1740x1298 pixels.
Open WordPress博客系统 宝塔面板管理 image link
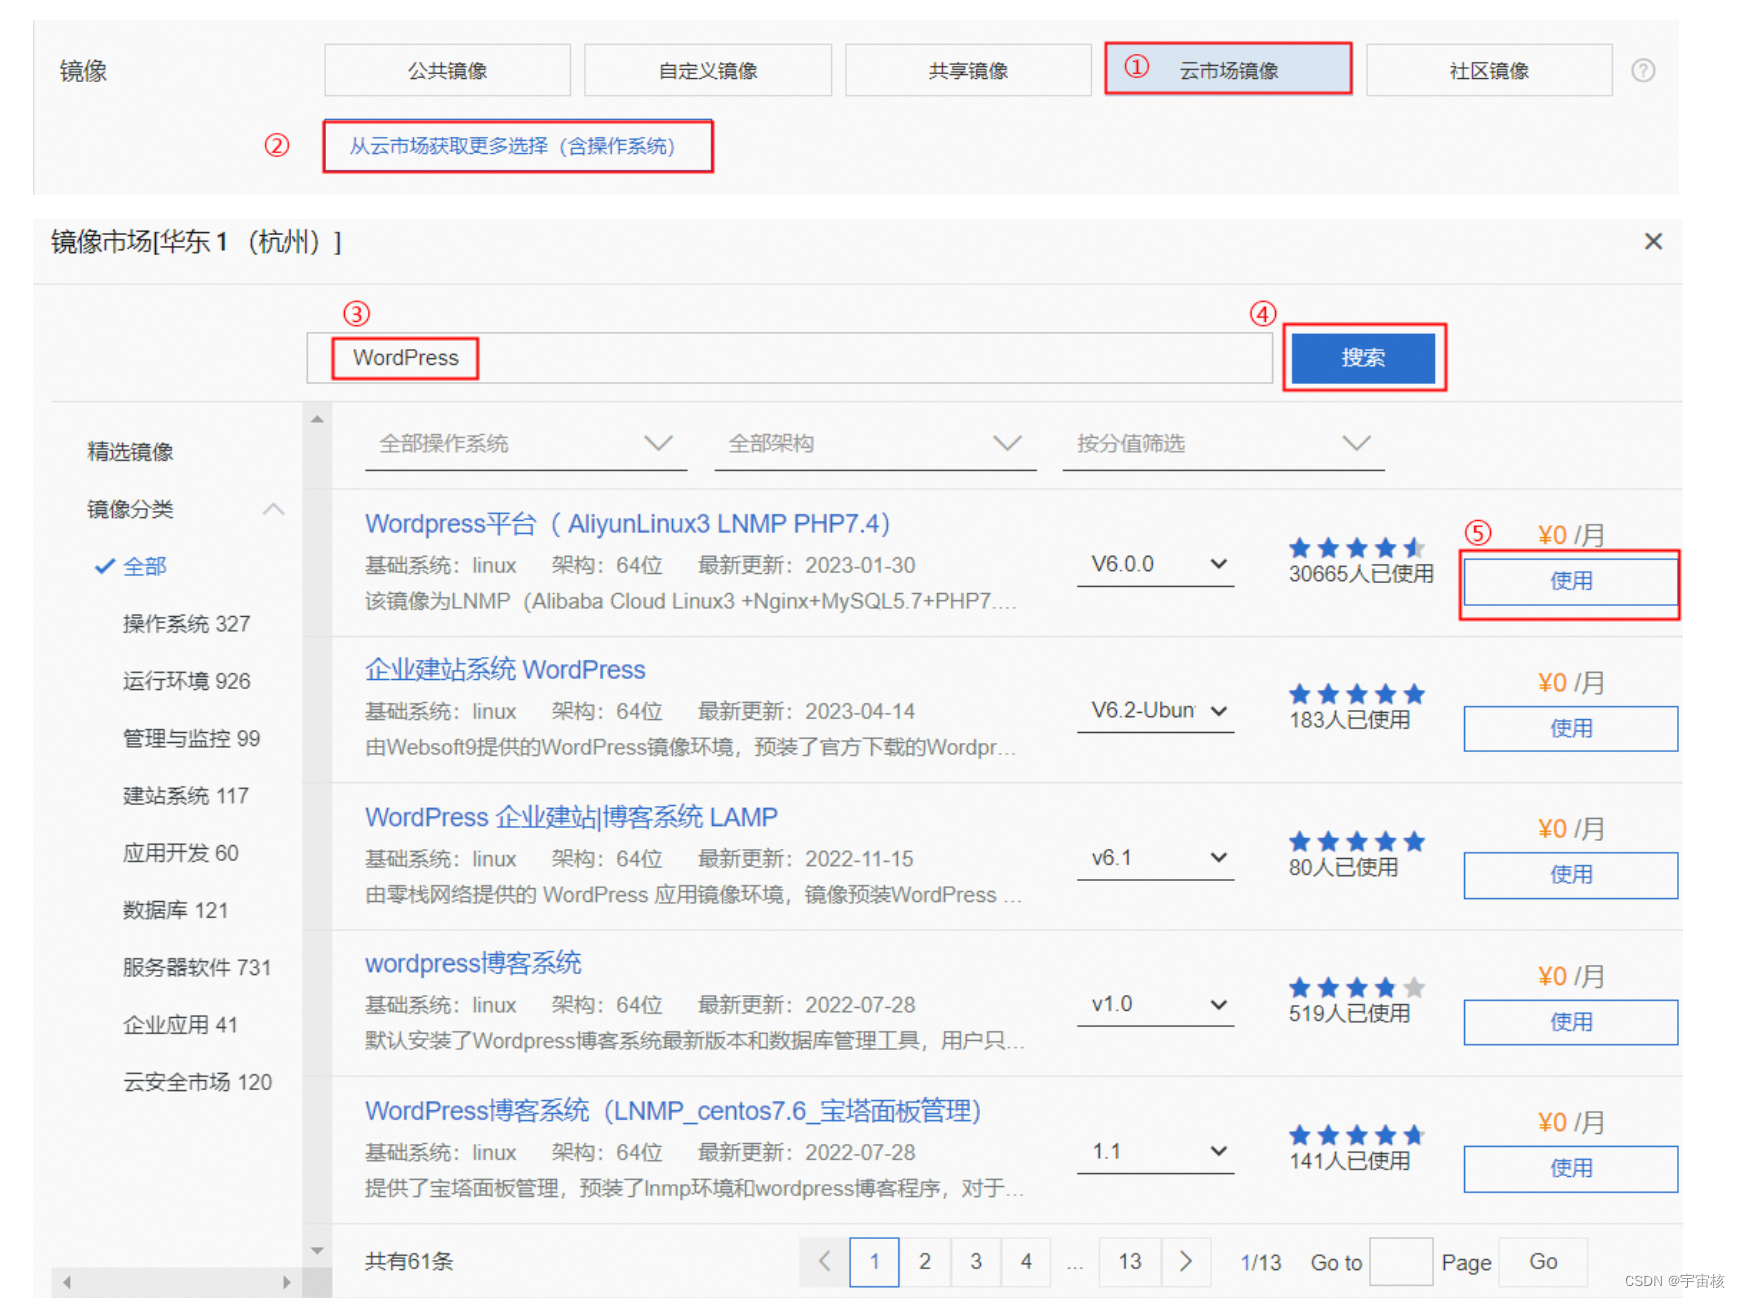click(673, 1111)
